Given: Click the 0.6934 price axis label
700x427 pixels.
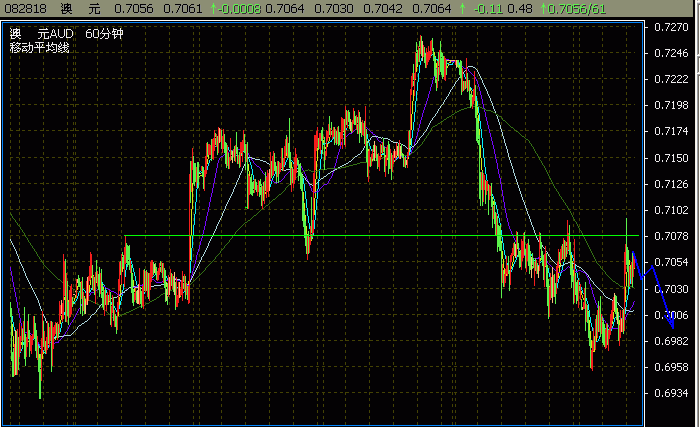Looking at the screenshot, I should click(x=671, y=393).
